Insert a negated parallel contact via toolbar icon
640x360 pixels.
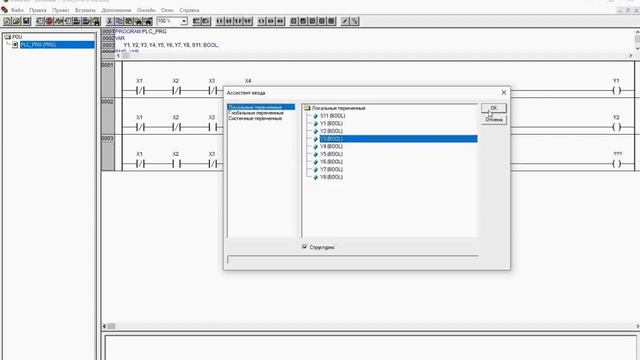click(x=248, y=21)
